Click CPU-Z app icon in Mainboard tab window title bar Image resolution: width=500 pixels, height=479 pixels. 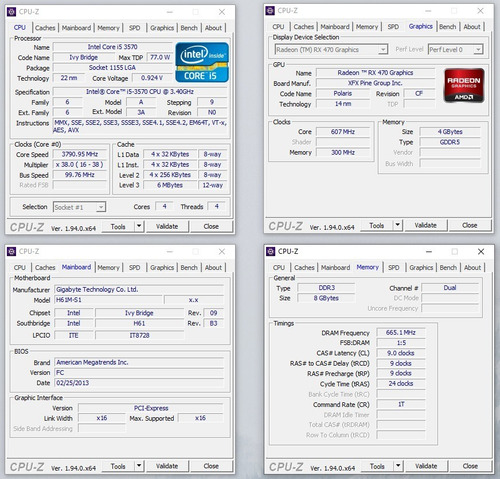click(11, 251)
